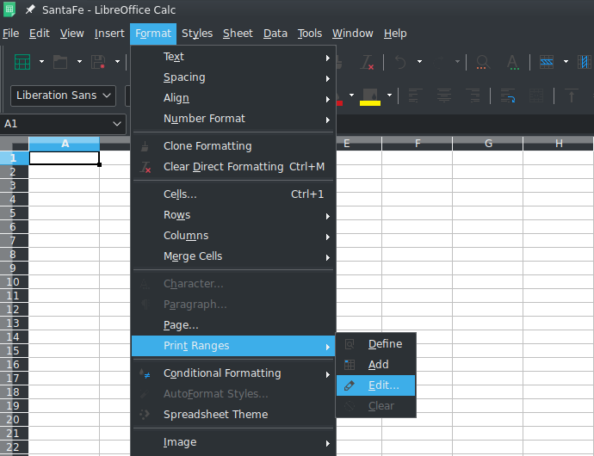
Task: Open the Sheet menu in menu bar
Action: [238, 34]
